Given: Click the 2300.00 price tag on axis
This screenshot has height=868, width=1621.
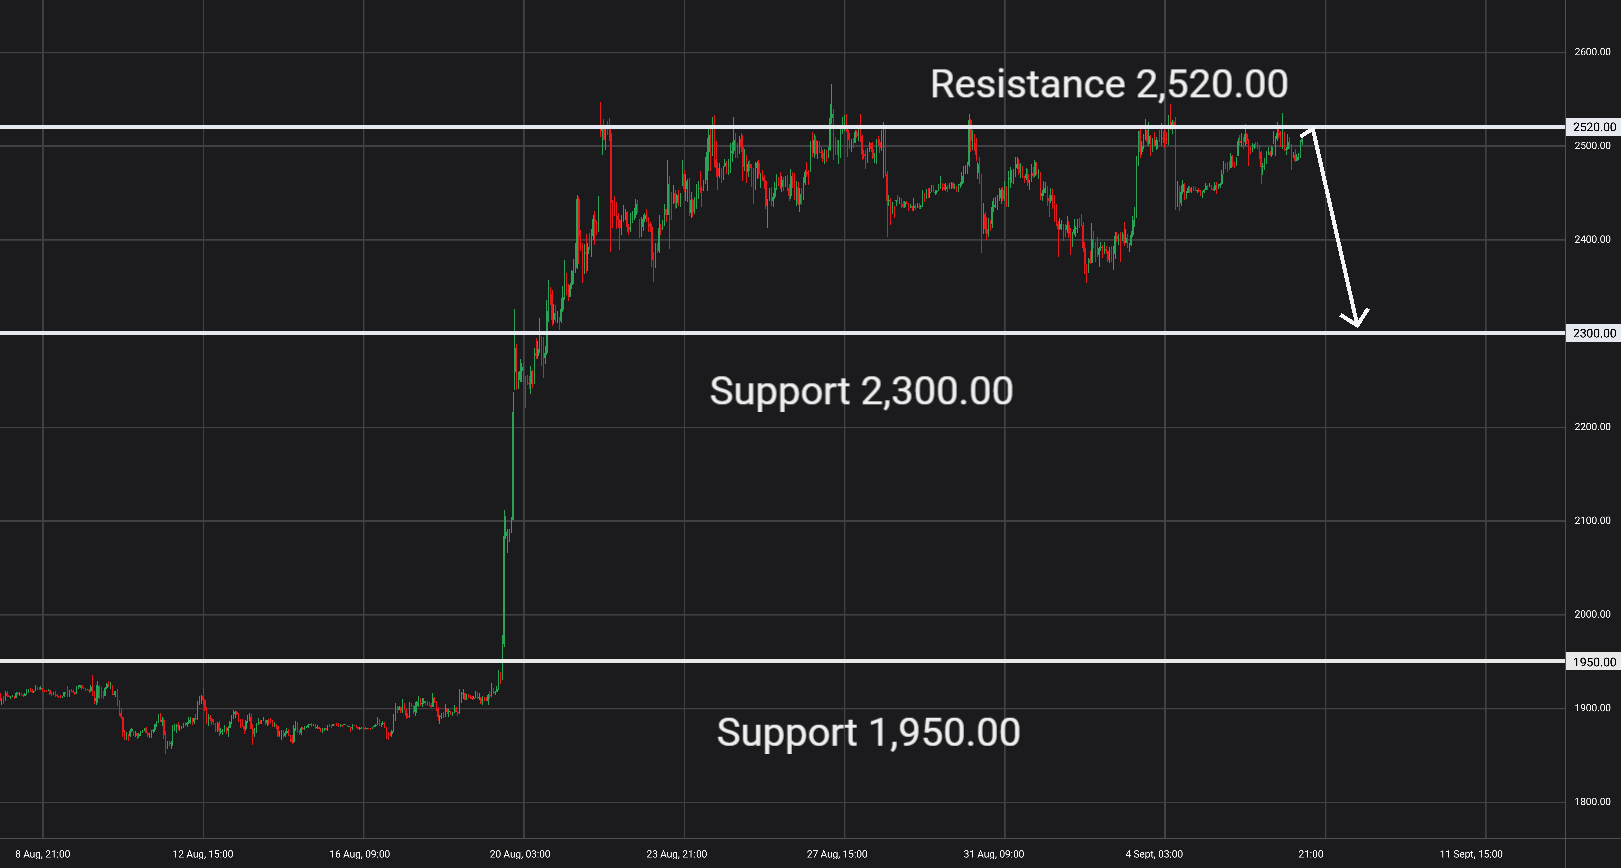Looking at the screenshot, I should click(x=1593, y=333).
